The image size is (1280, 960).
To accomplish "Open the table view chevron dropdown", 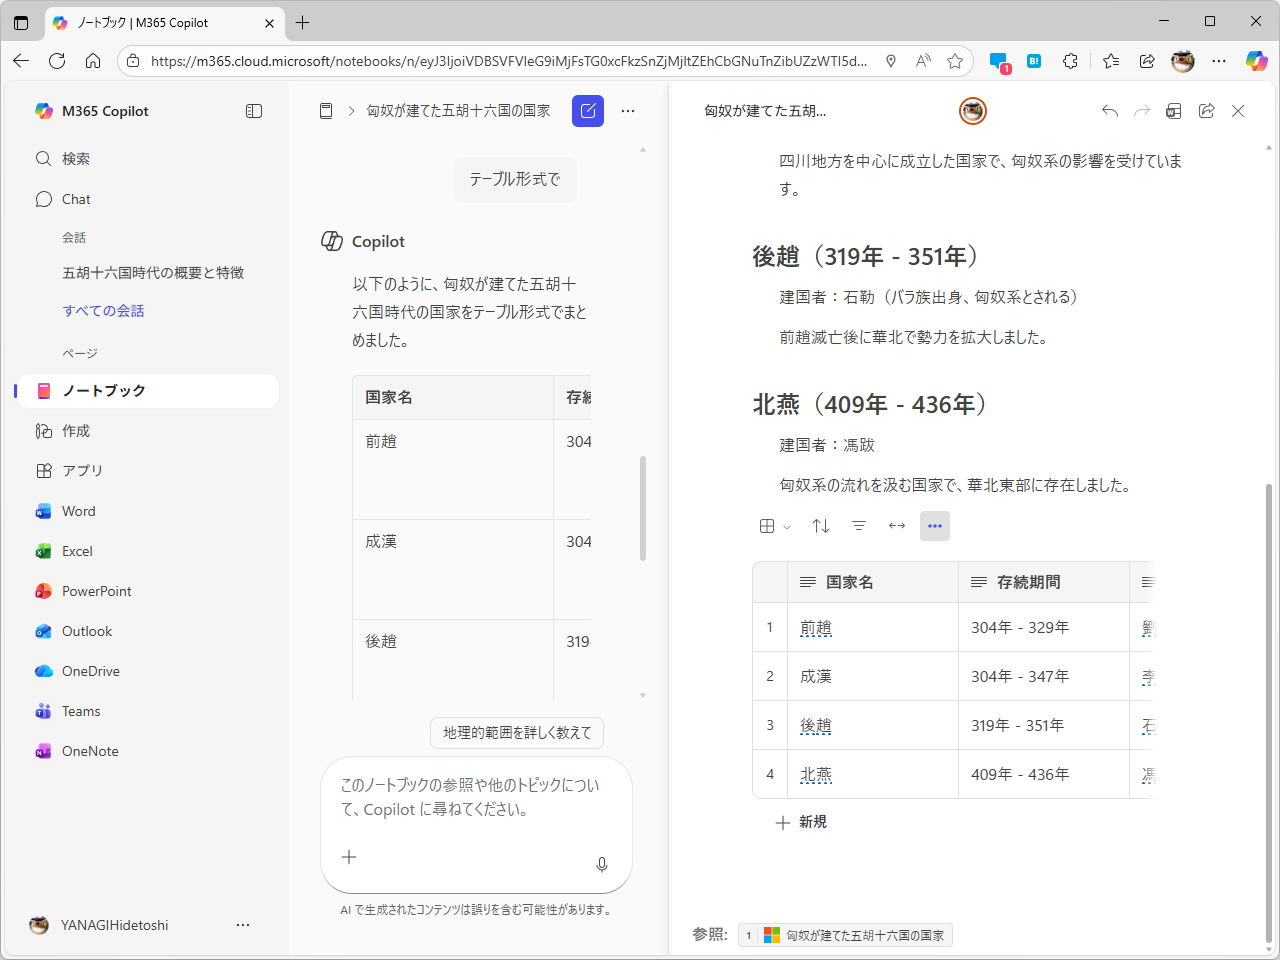I will point(787,525).
